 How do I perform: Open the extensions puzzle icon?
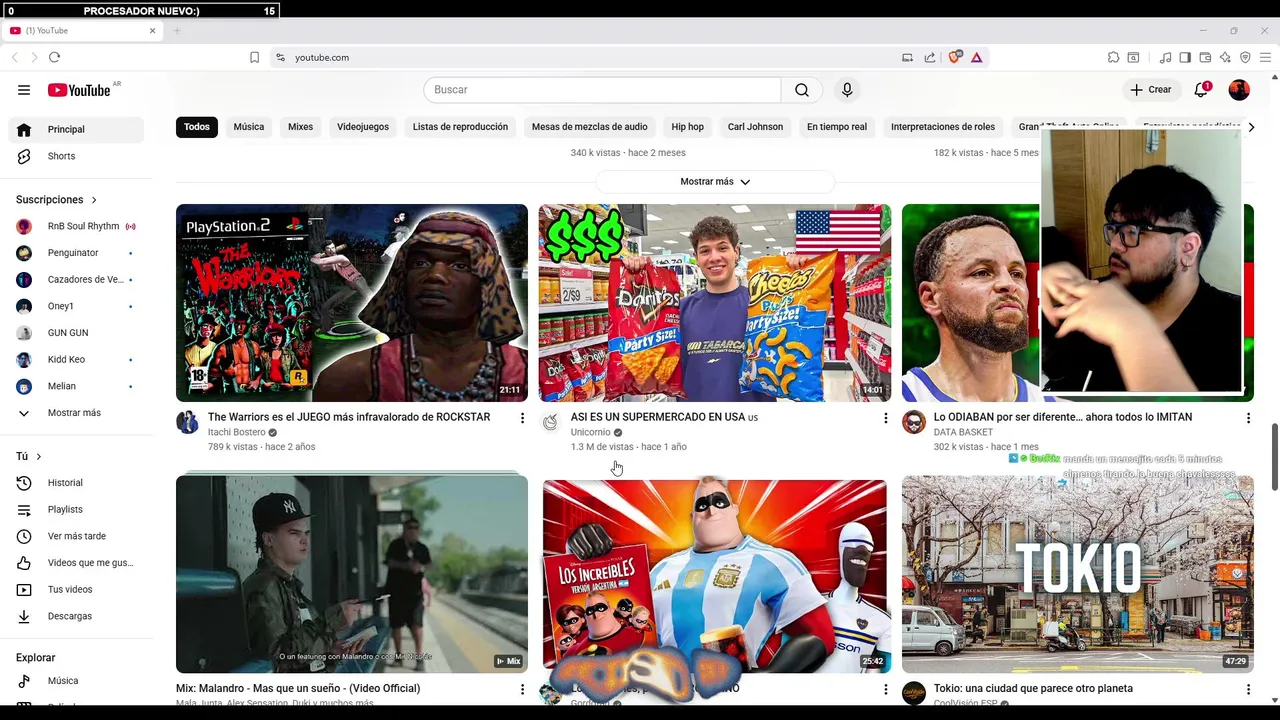click(1113, 58)
